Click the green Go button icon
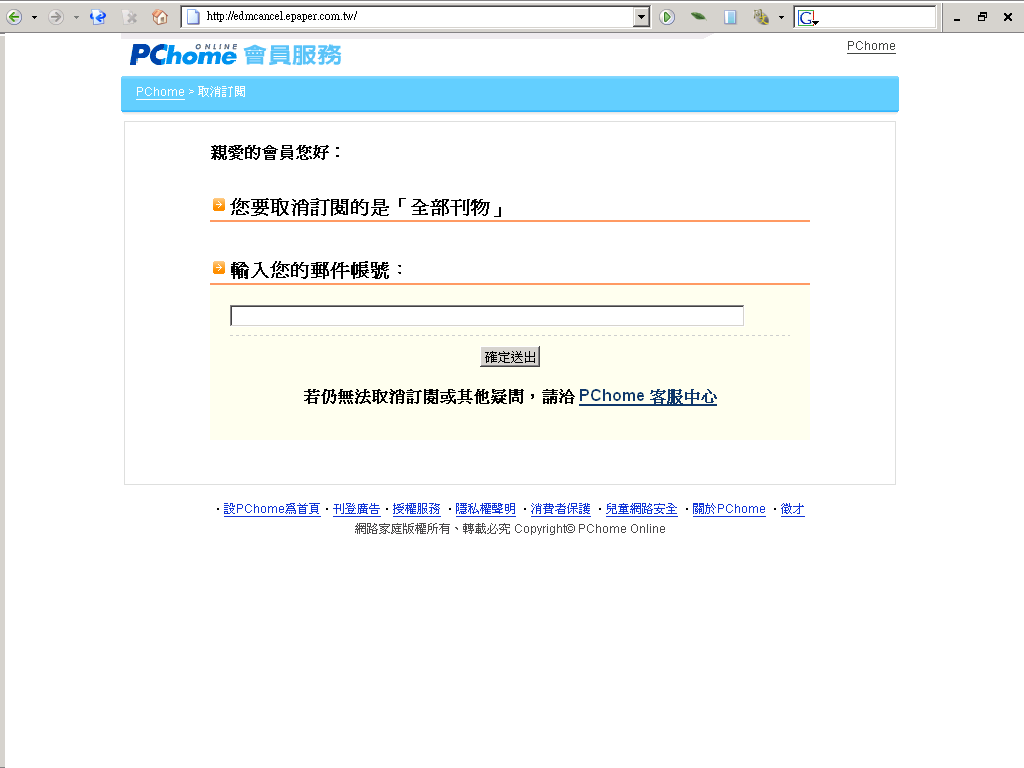This screenshot has width=1024, height=768. 667,17
